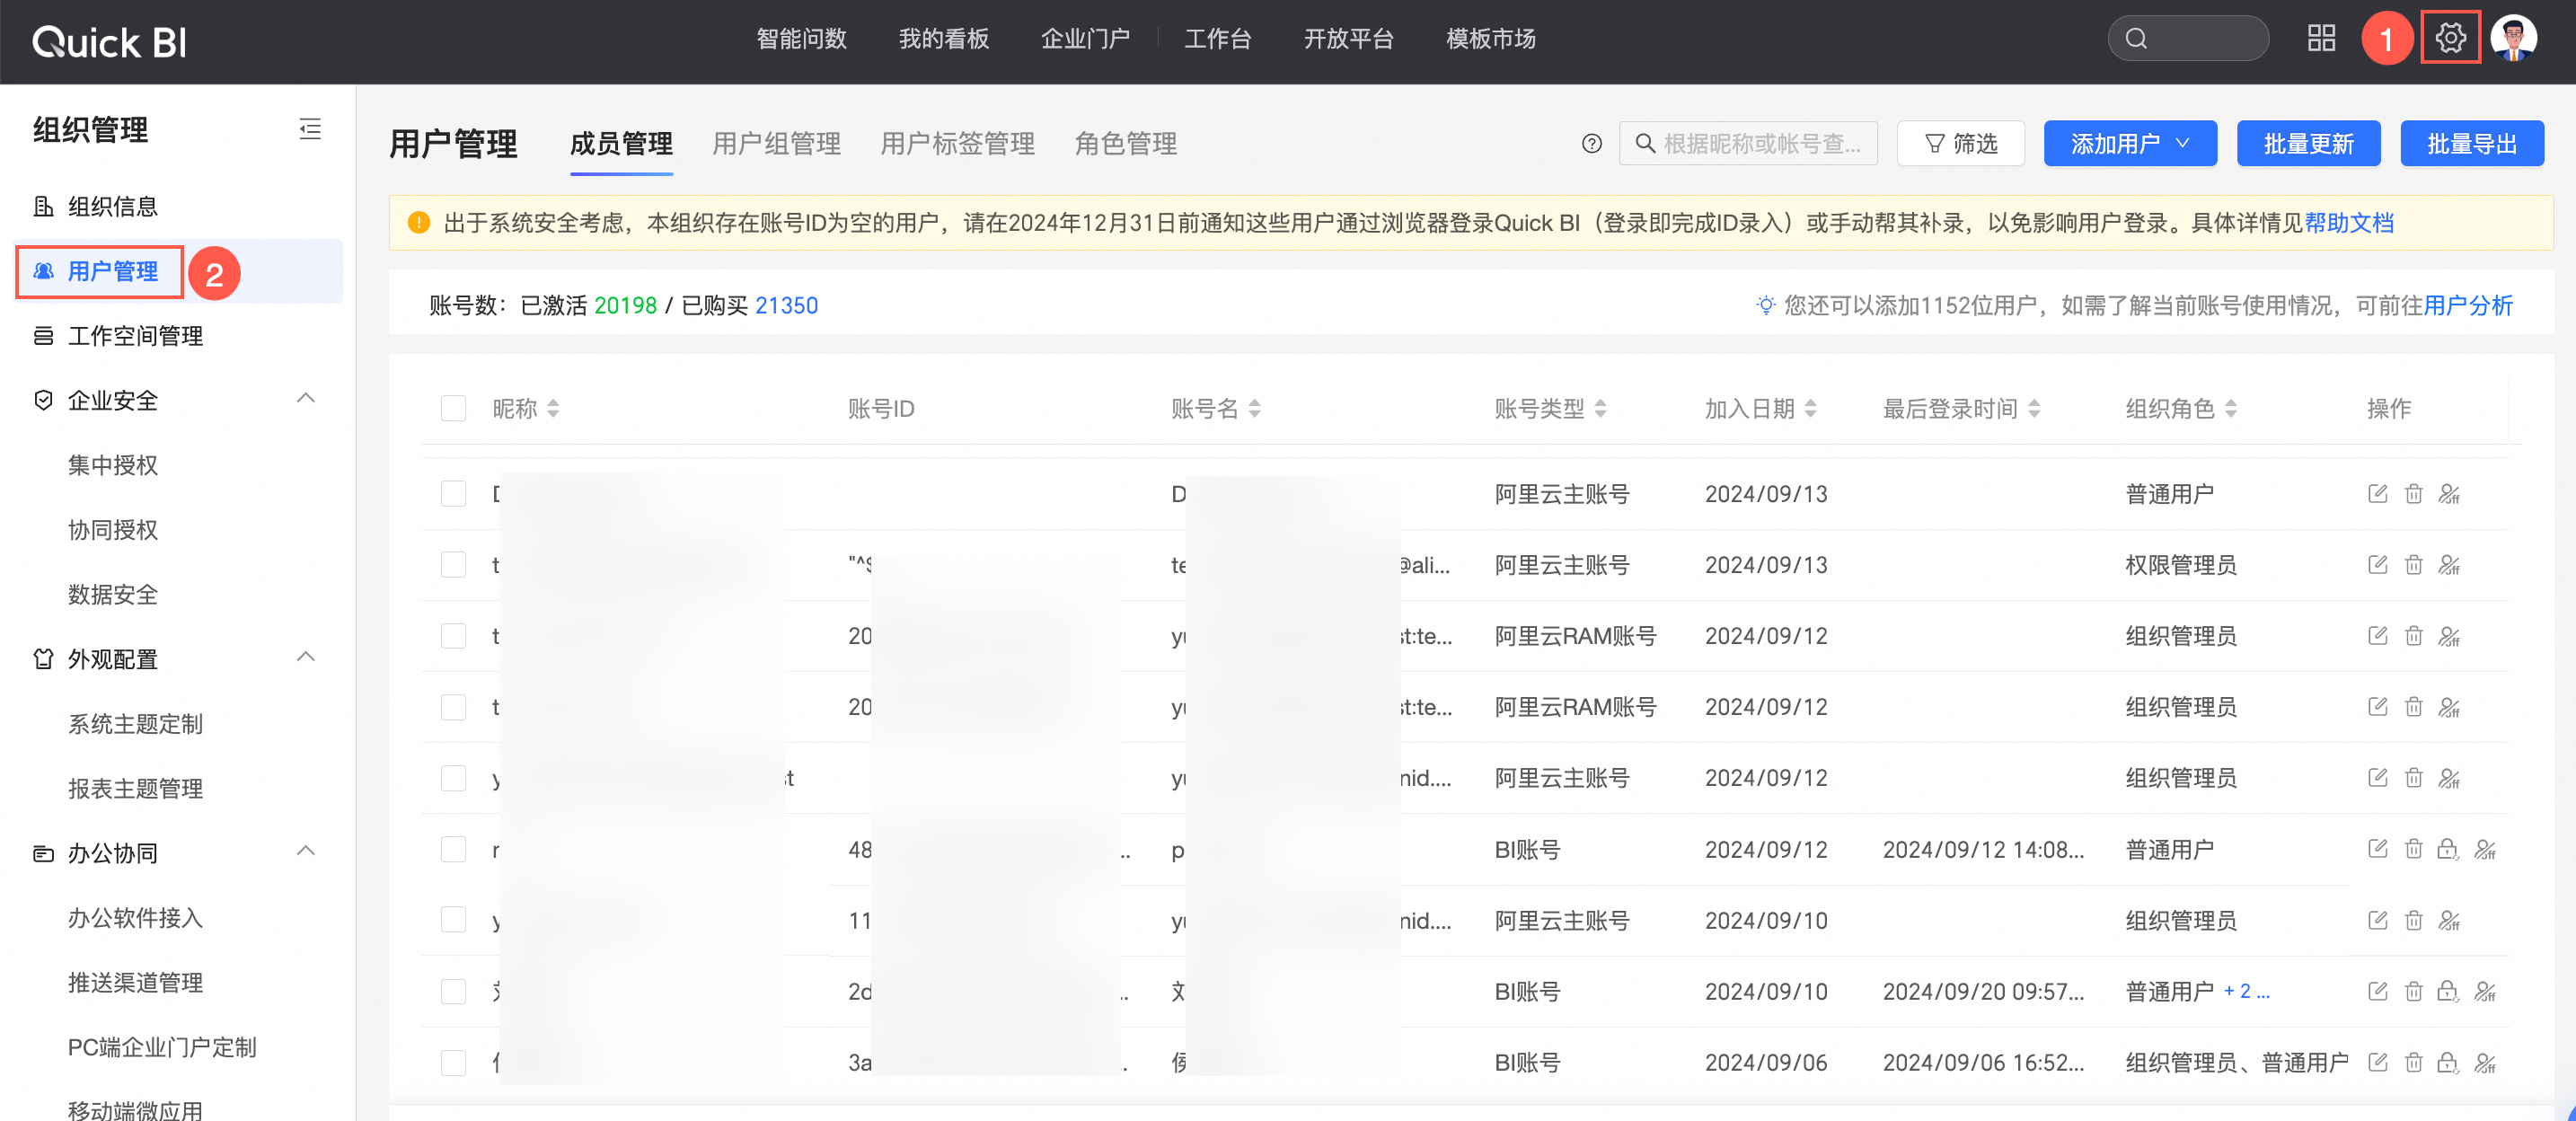Sort by 加入日期 column arrows

coord(1811,408)
